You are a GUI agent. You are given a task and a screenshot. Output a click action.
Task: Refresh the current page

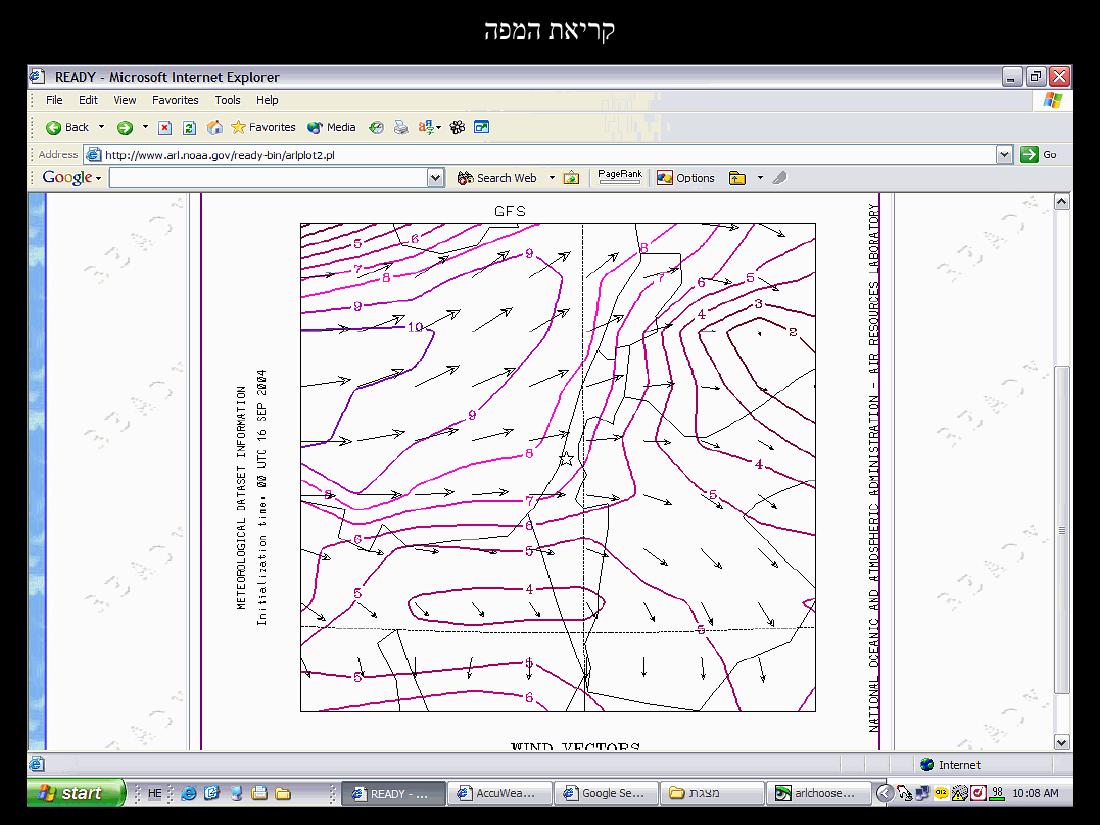[189, 128]
